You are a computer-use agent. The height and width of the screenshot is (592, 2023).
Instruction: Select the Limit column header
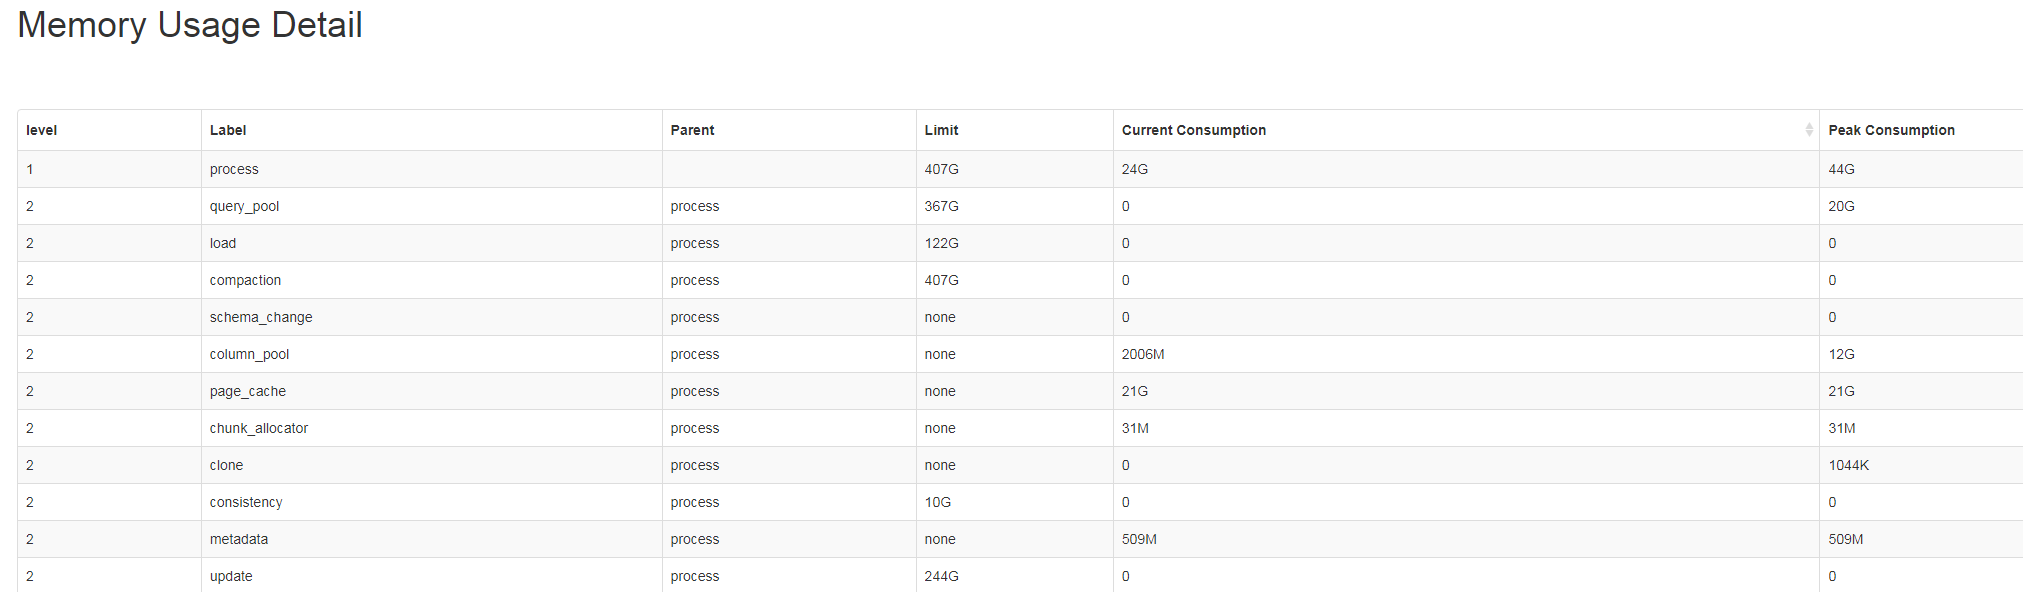pos(941,130)
